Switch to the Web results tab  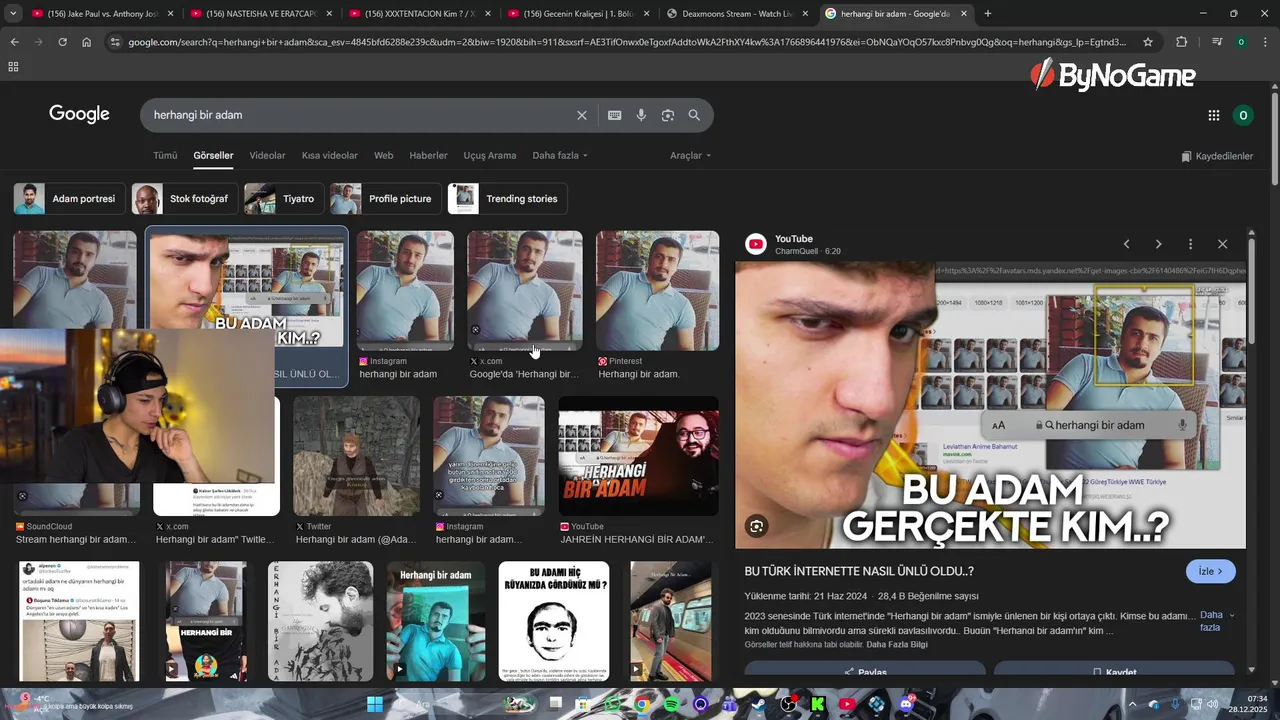click(x=384, y=156)
